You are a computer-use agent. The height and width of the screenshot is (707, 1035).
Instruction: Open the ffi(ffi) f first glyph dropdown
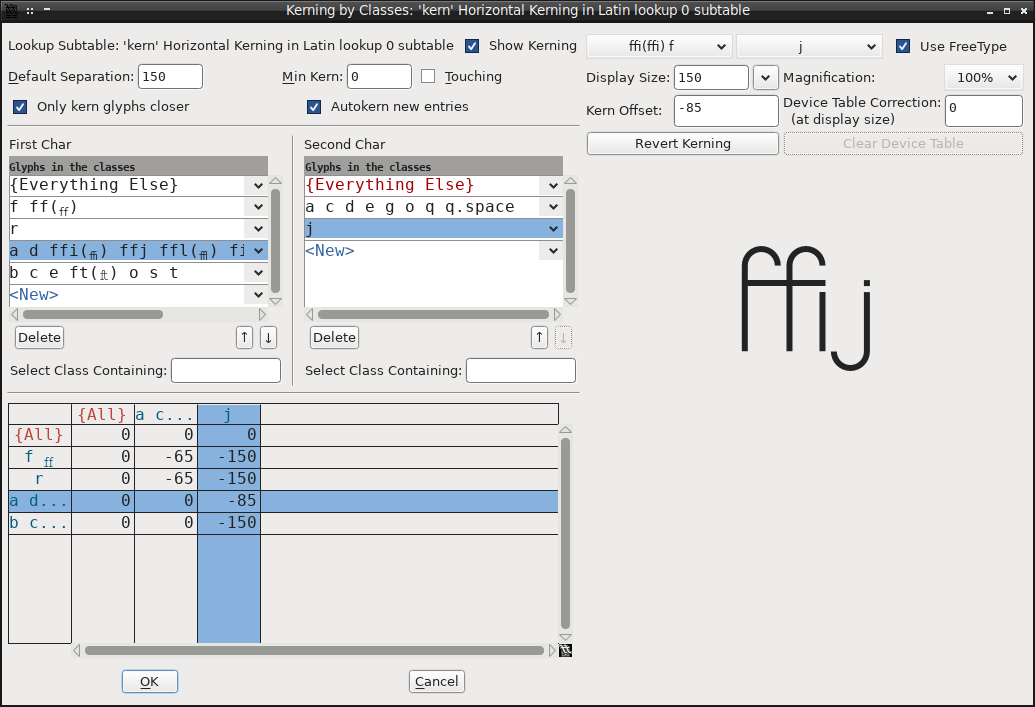(x=659, y=46)
